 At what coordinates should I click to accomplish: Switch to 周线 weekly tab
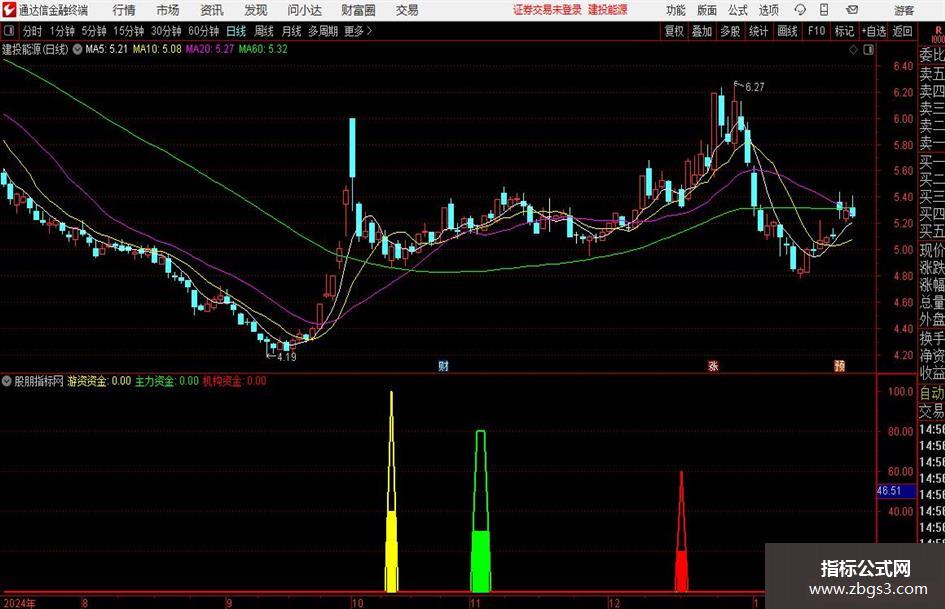pyautogui.click(x=263, y=31)
